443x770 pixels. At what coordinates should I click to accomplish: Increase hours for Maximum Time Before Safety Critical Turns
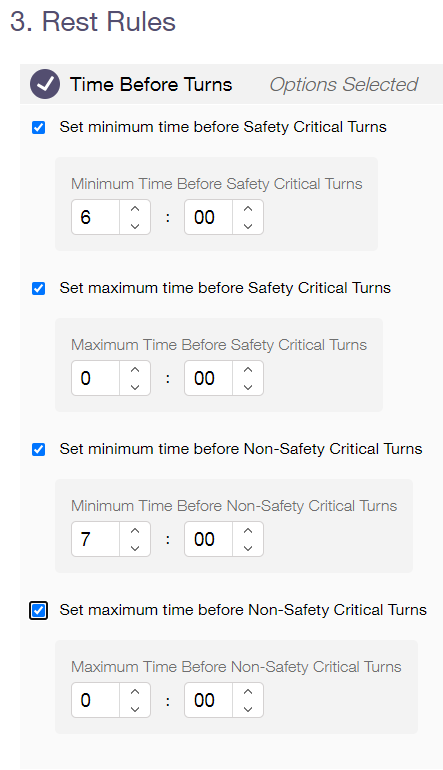(x=135, y=370)
